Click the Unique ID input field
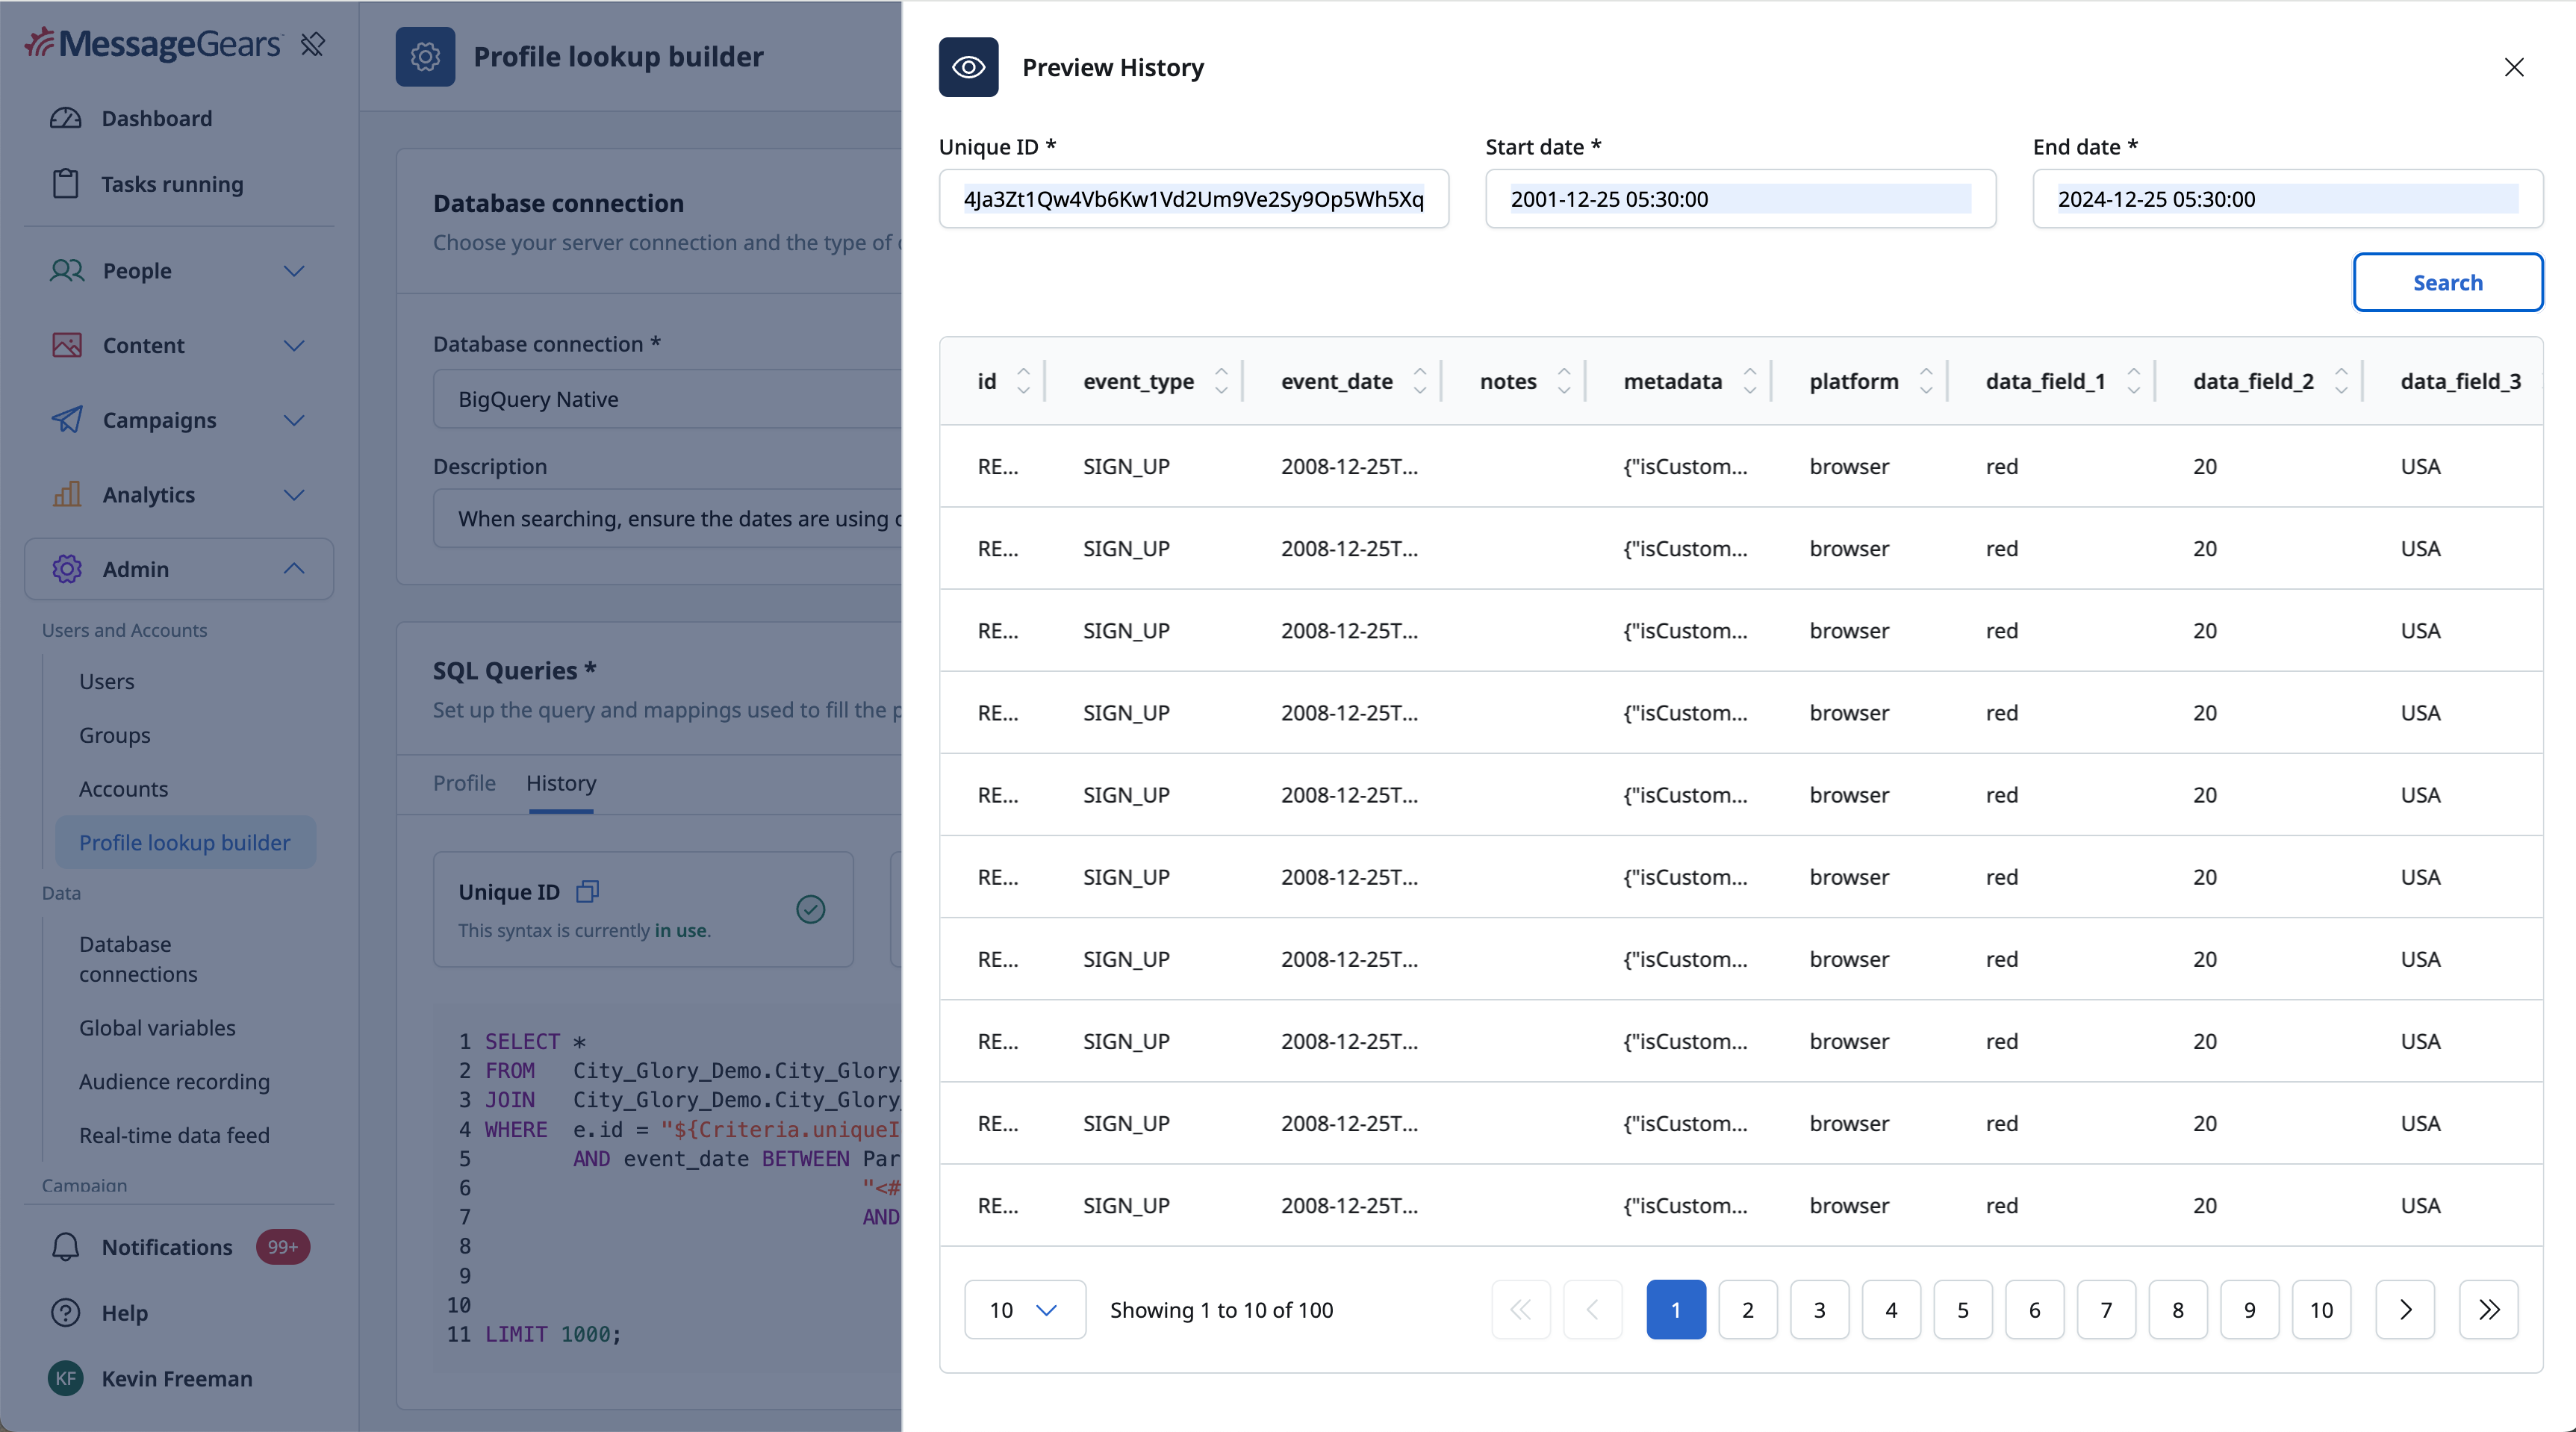 [1193, 199]
